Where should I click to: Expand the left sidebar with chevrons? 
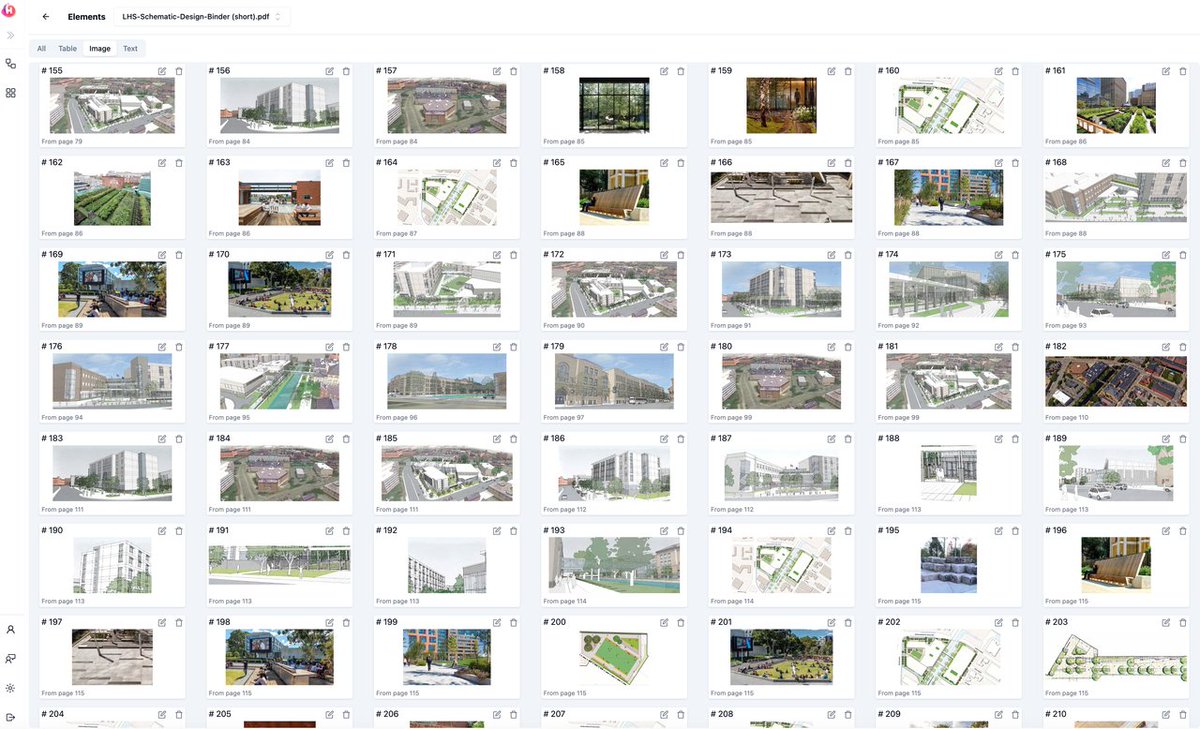pos(11,35)
